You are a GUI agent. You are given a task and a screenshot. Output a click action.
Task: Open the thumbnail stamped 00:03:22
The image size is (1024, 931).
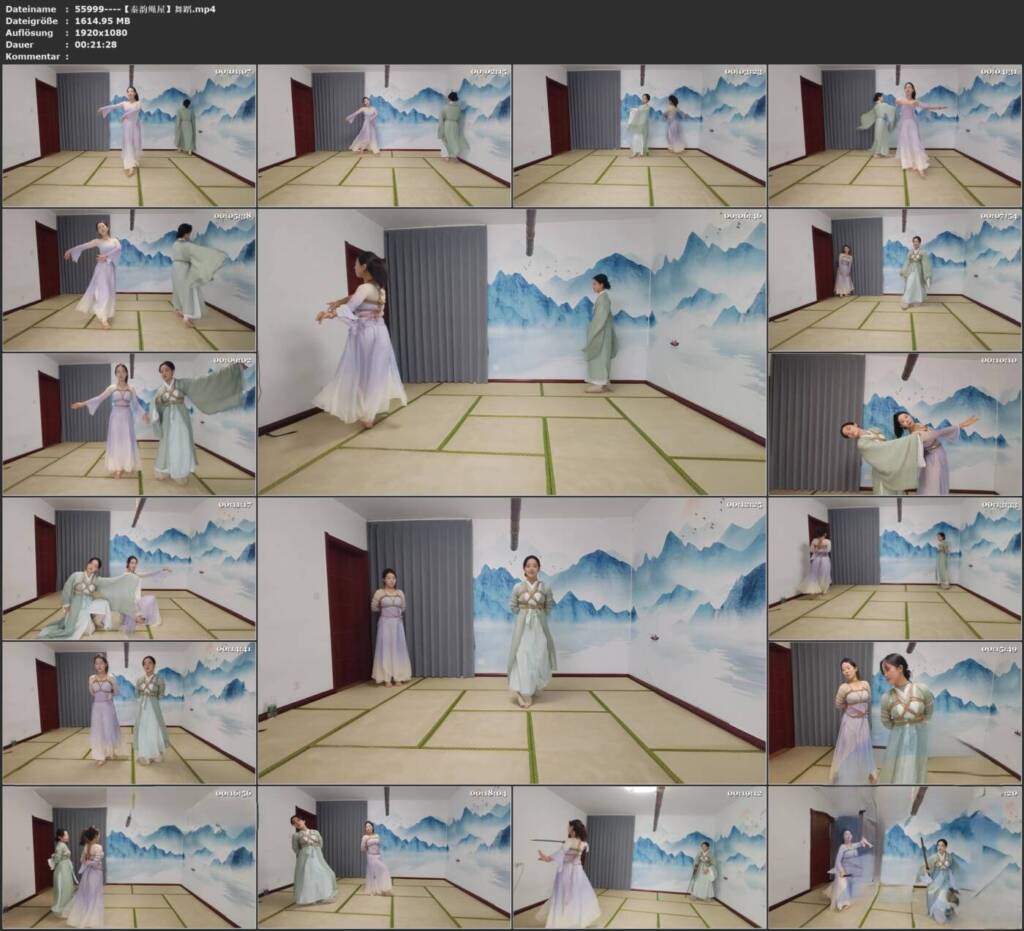(639, 136)
